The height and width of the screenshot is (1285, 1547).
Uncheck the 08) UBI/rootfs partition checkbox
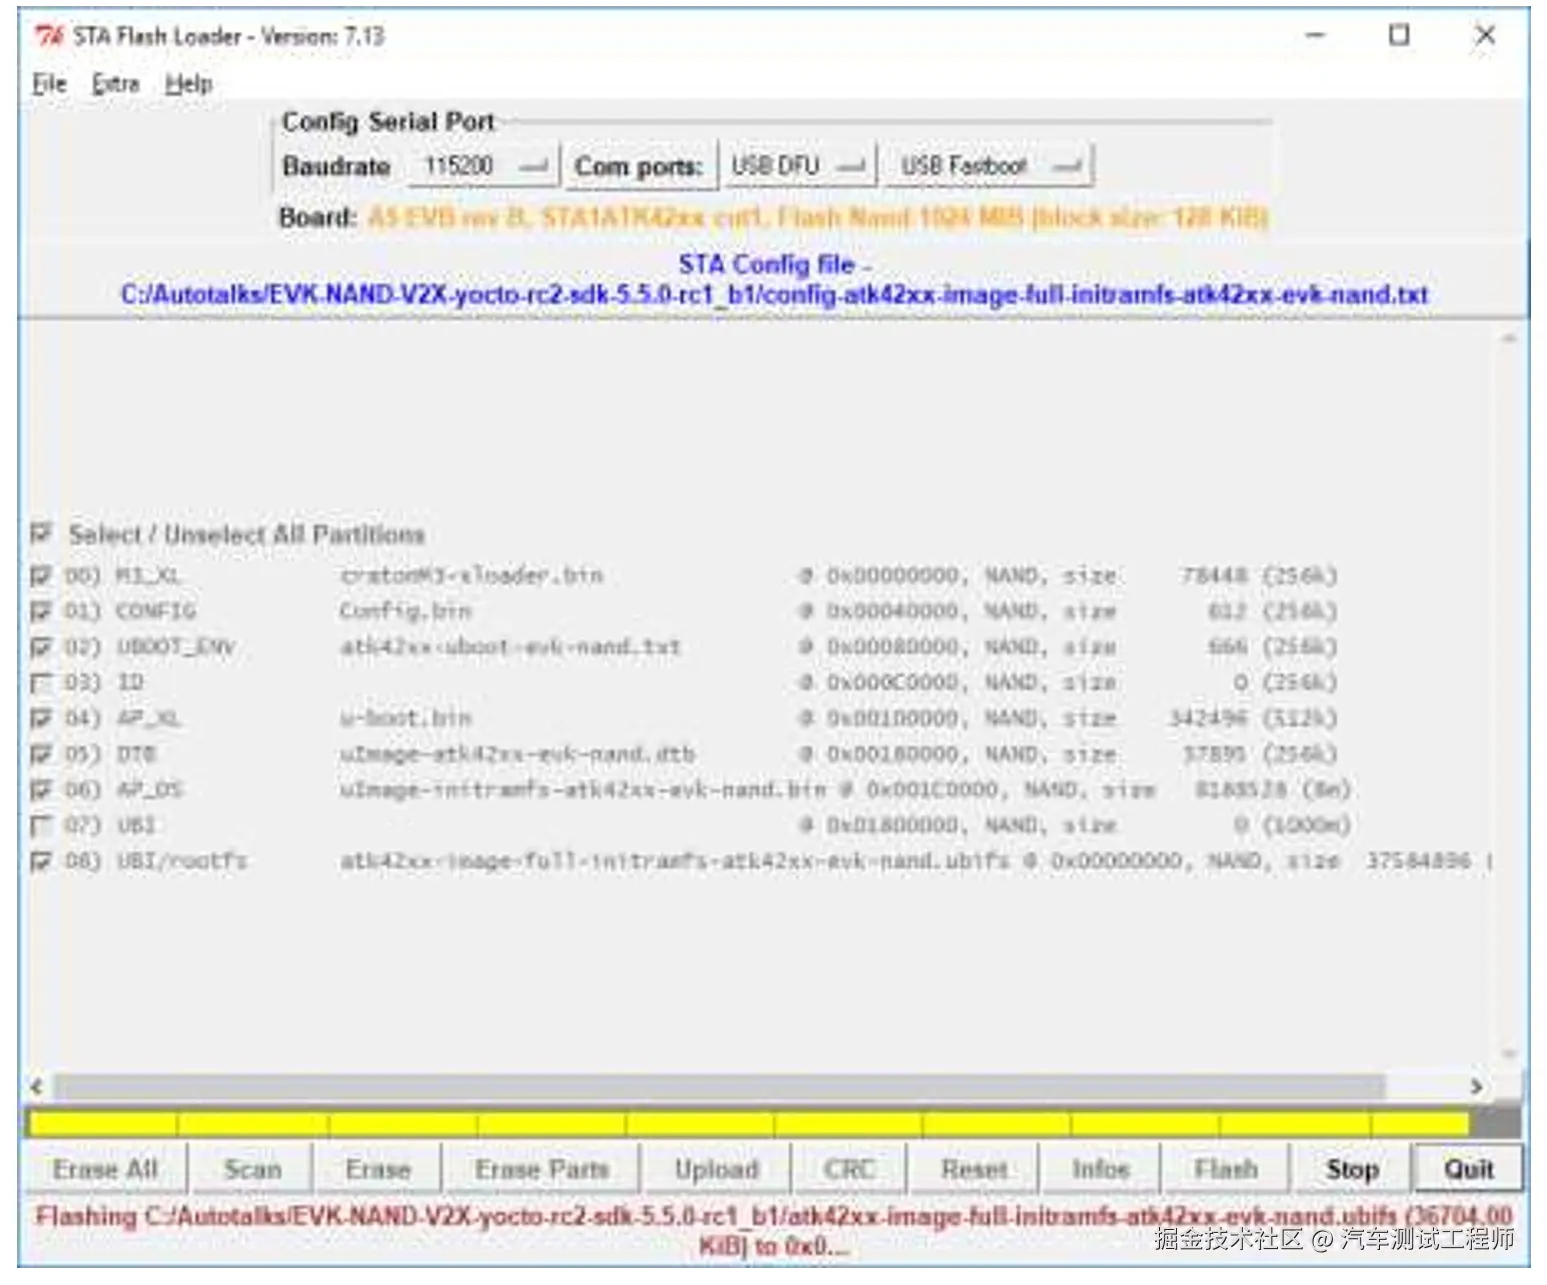(x=41, y=861)
